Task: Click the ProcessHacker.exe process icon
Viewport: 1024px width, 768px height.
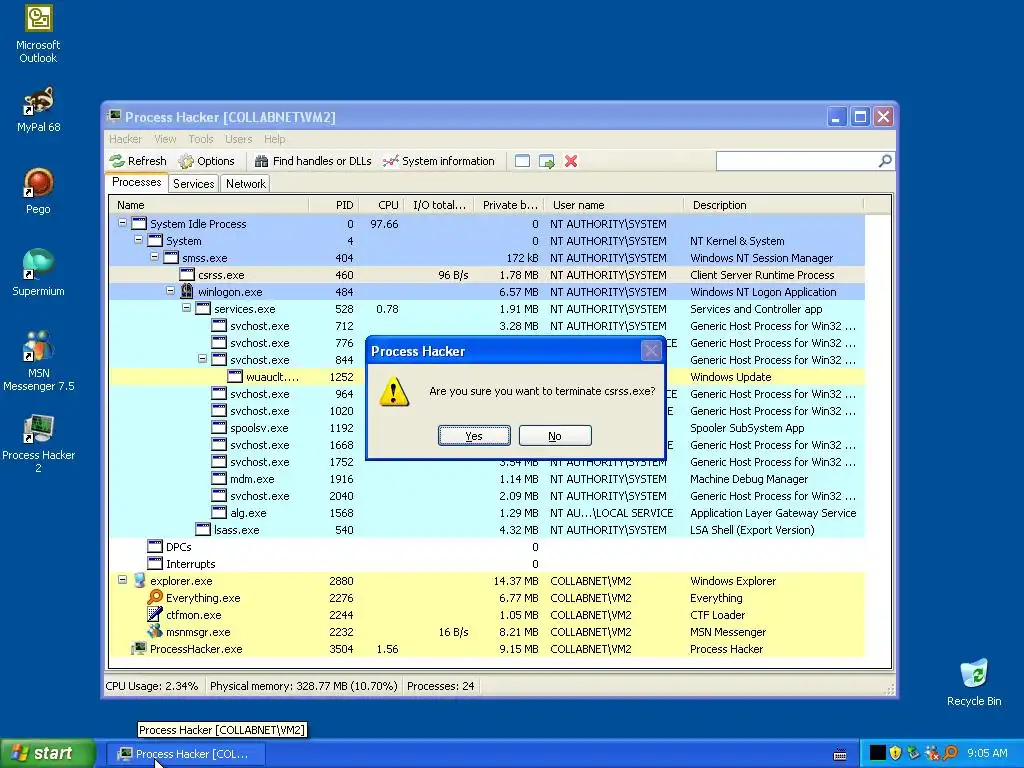Action: pos(139,648)
